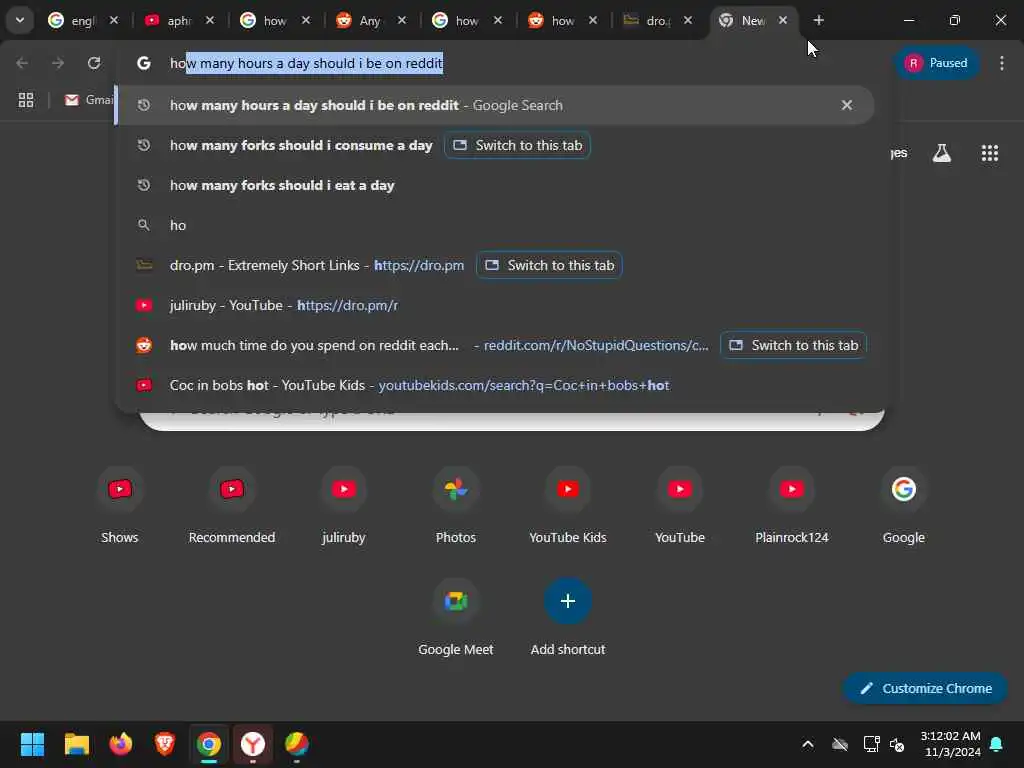Open Chrome's three-dot menu
1024x768 pixels.
1002,63
